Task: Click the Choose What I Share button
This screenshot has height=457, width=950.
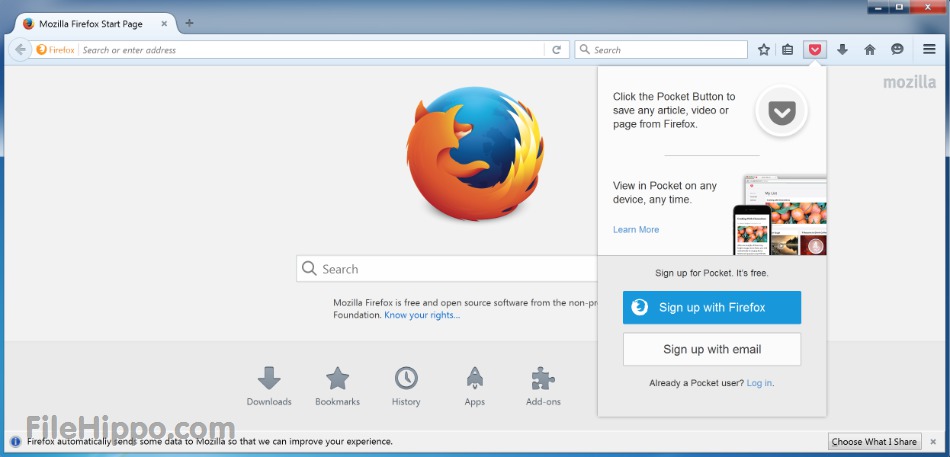Action: (x=875, y=441)
